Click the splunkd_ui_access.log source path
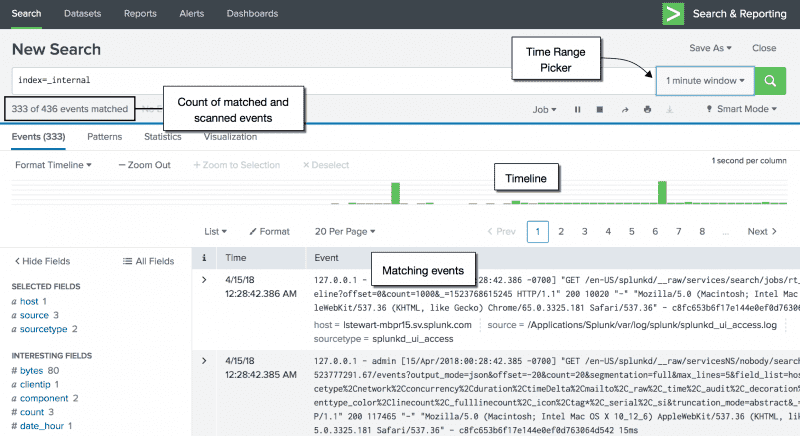Image resolution: width=800 pixels, height=436 pixels. click(652, 325)
